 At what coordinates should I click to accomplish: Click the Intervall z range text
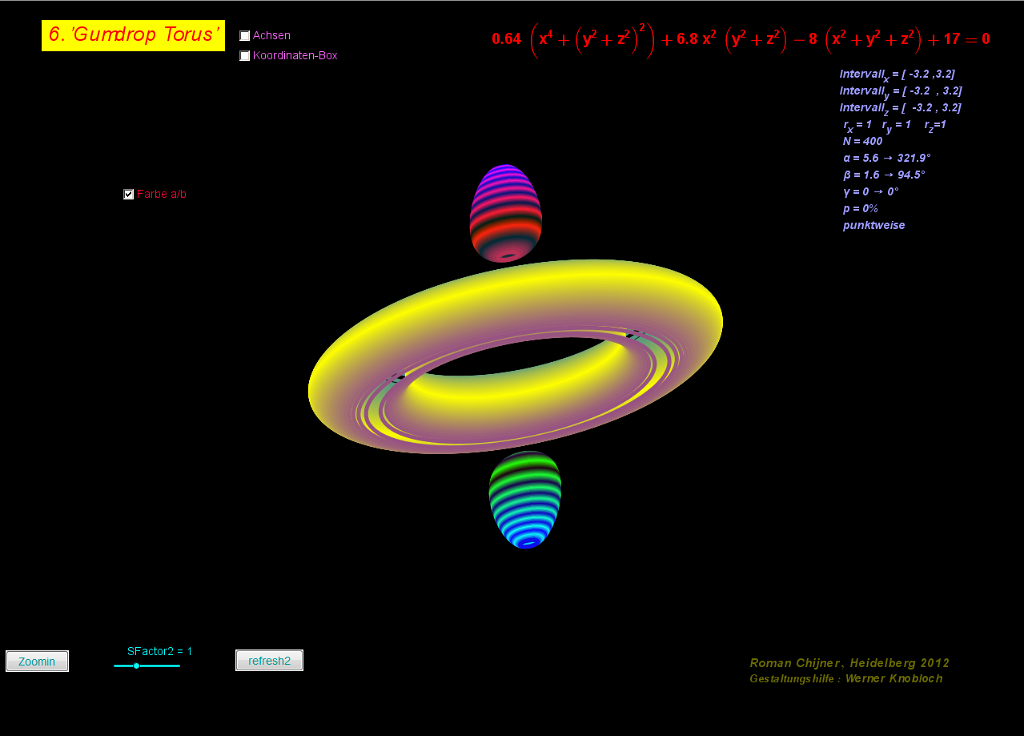(900, 108)
